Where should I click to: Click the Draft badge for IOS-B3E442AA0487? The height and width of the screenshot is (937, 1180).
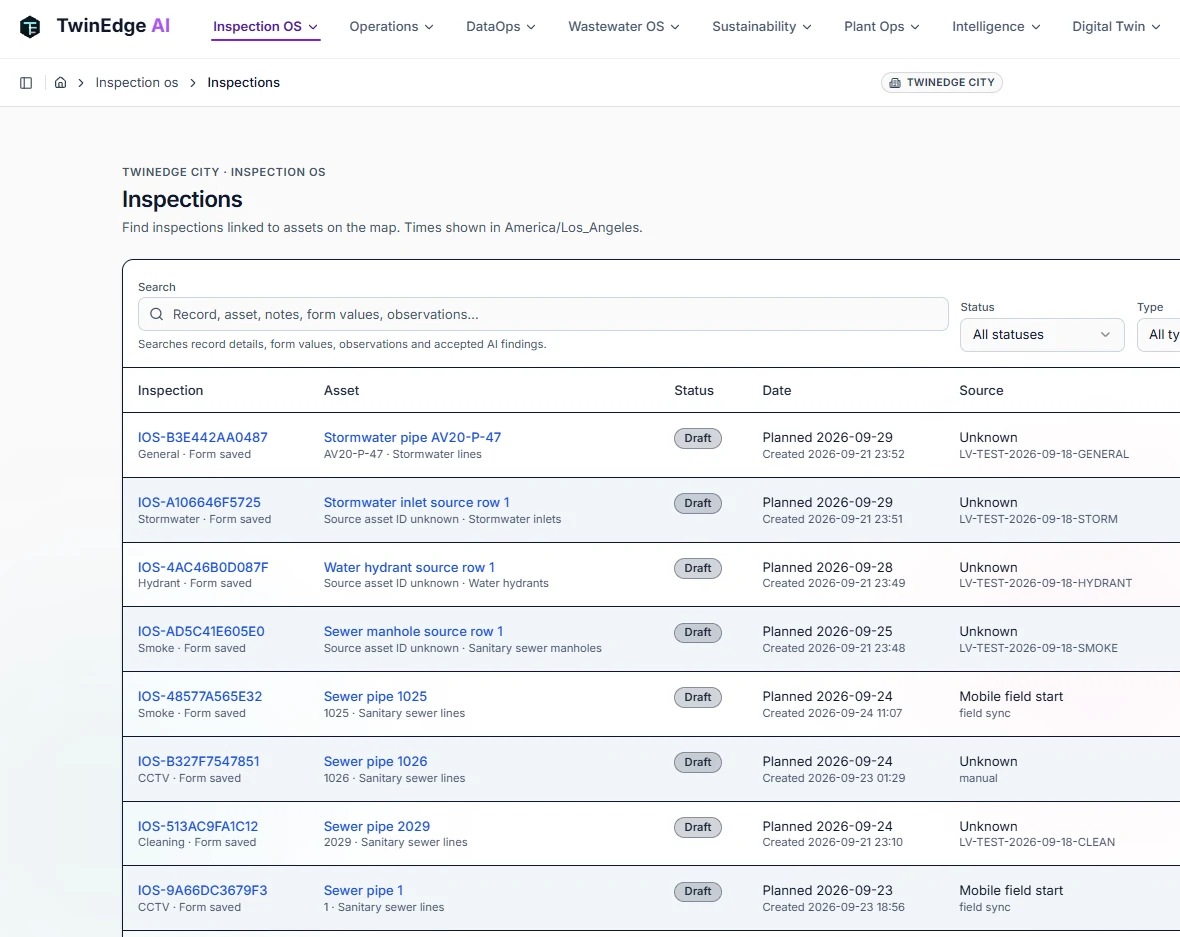pos(698,438)
